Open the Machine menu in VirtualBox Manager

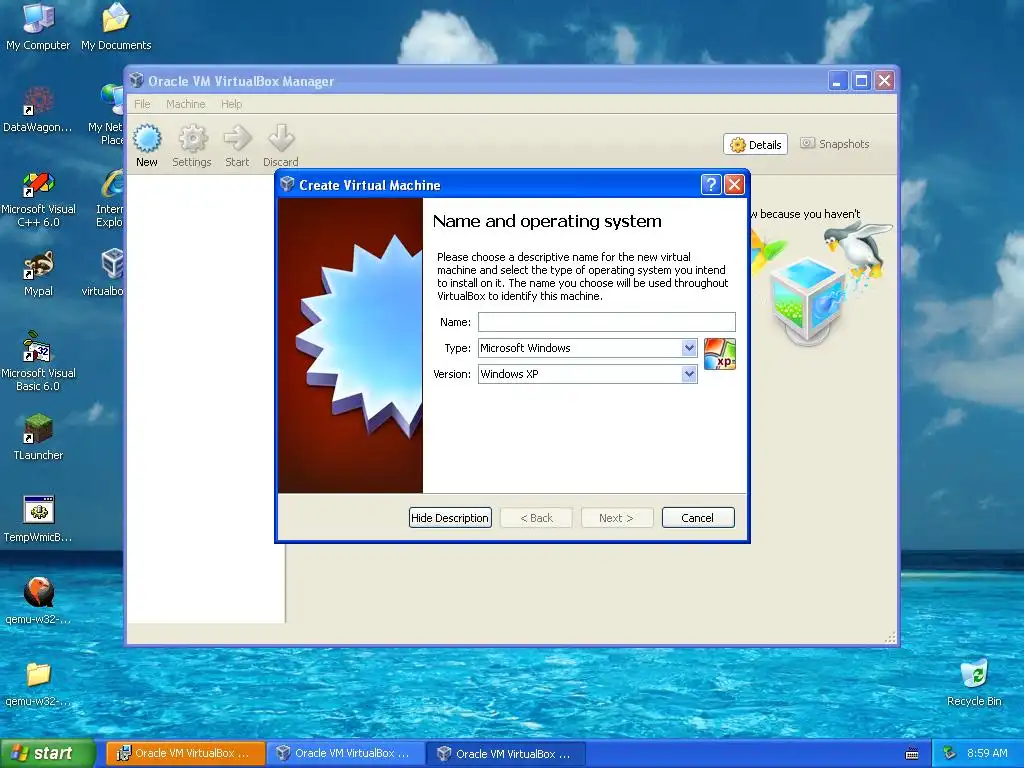point(185,104)
